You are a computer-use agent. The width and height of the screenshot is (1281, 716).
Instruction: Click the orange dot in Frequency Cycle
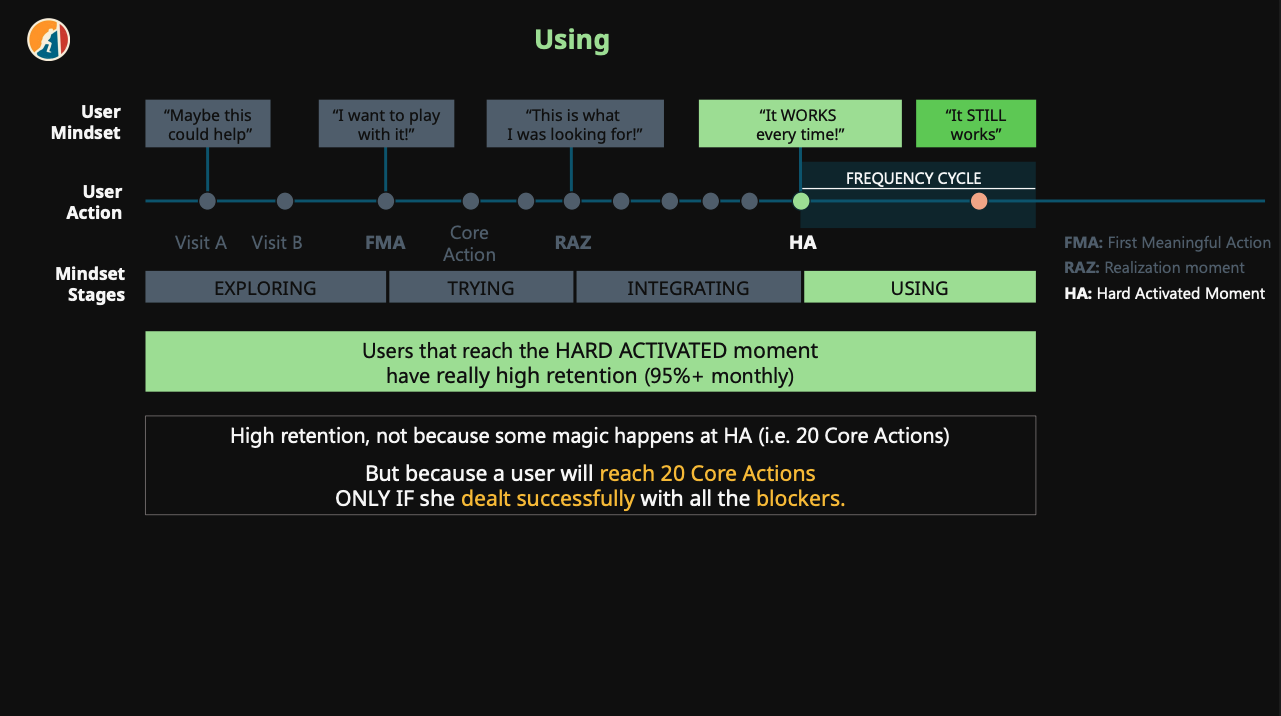coord(979,201)
